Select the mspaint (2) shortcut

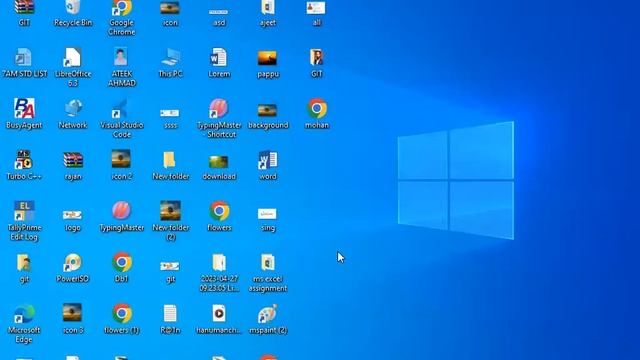click(x=268, y=319)
